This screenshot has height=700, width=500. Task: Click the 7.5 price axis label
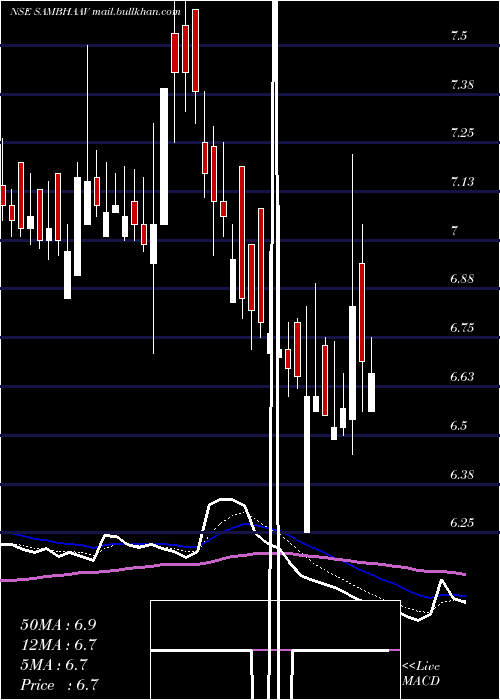click(x=459, y=36)
